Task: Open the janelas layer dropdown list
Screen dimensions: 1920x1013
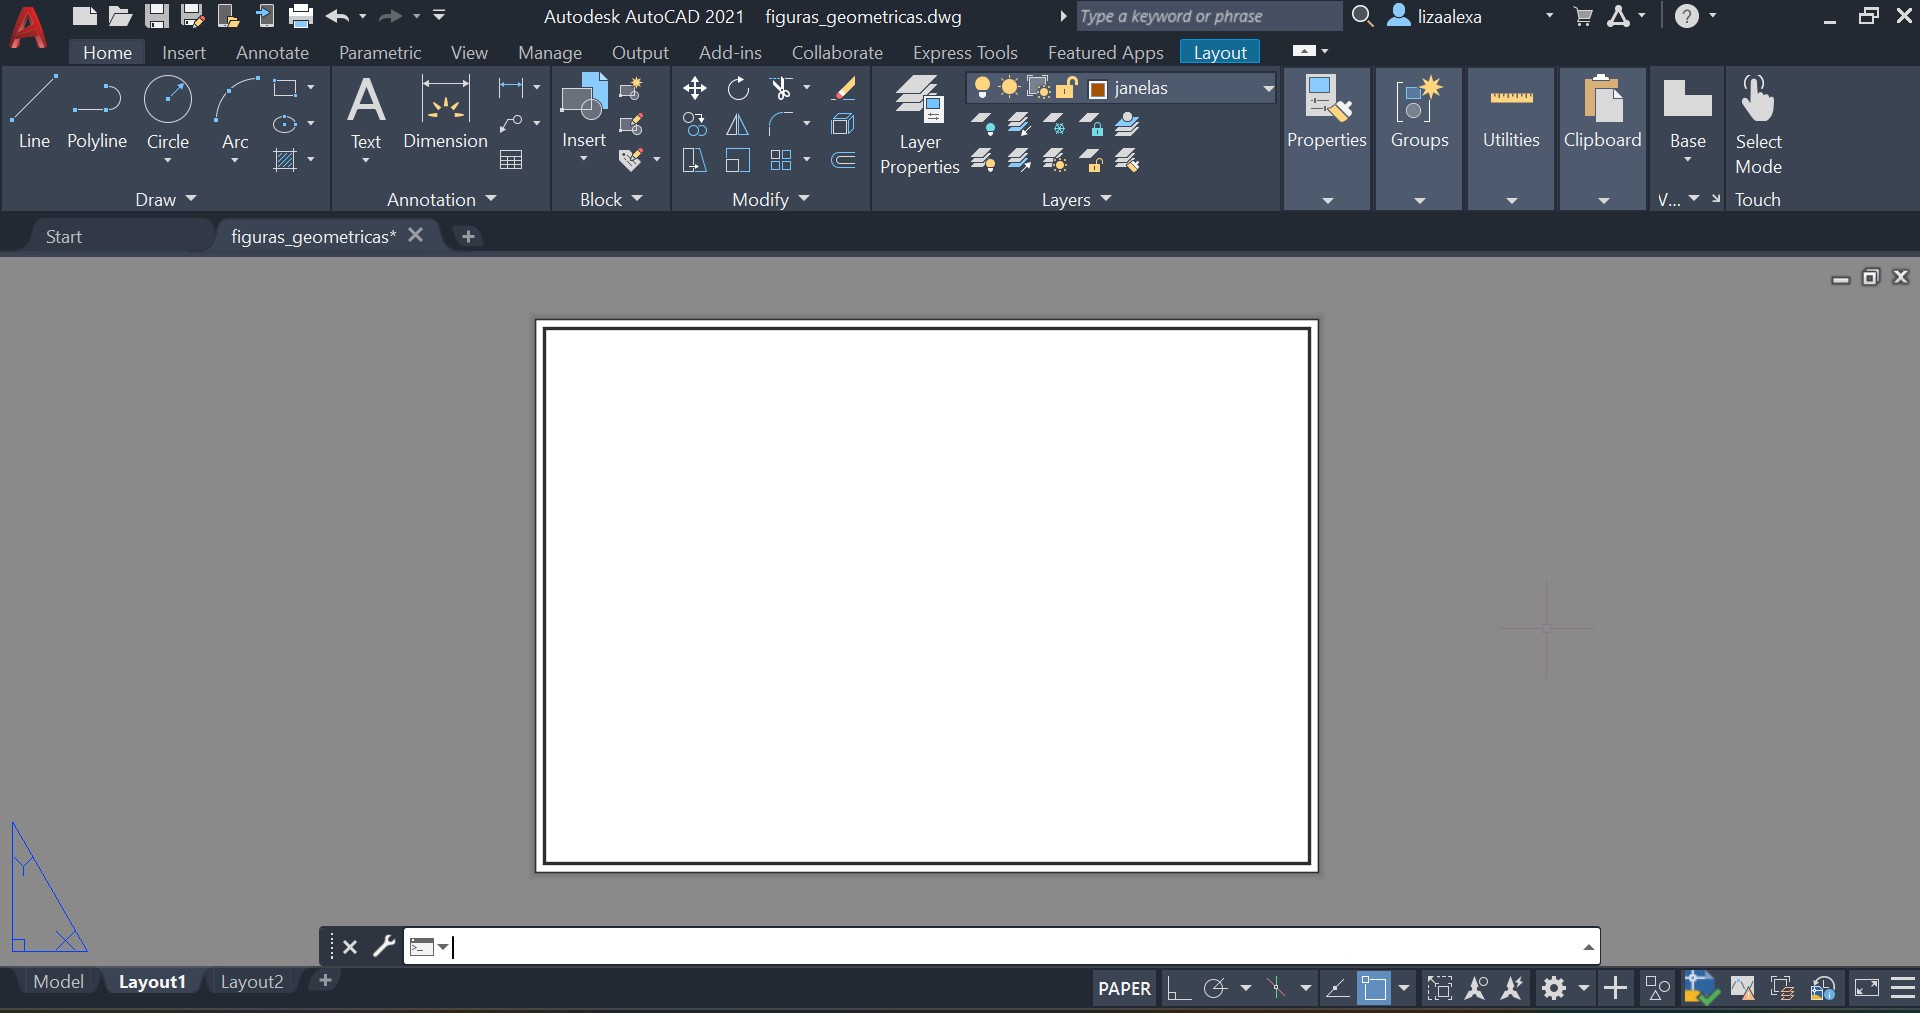Action: tap(1268, 88)
